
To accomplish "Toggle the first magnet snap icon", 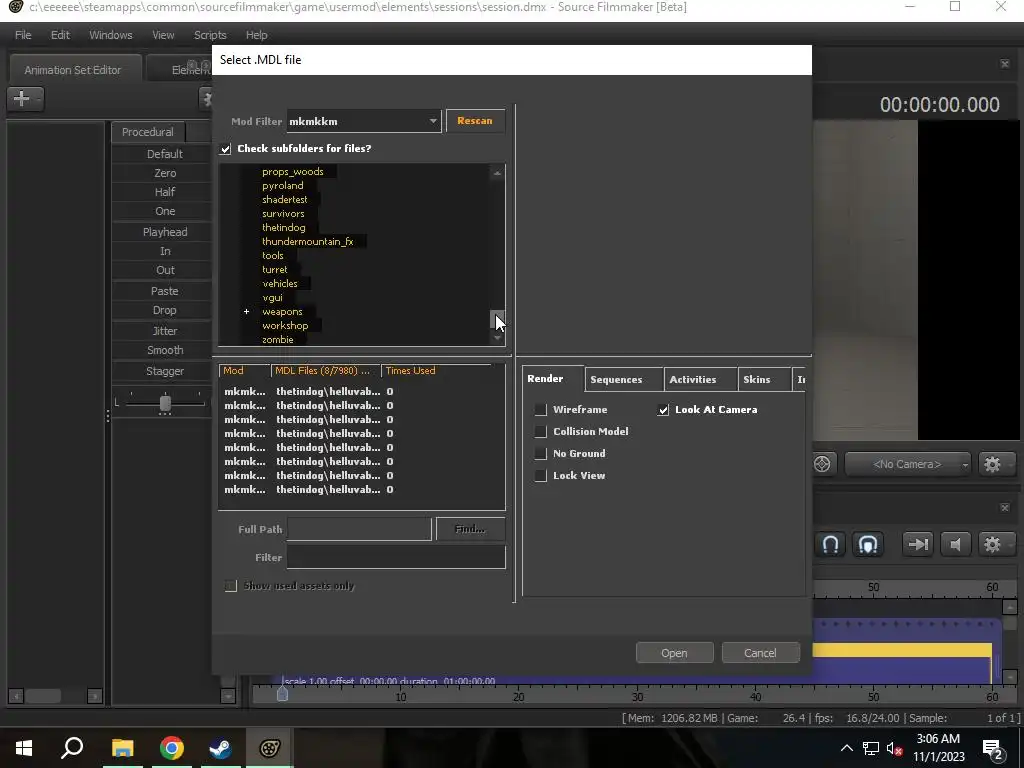I will click(830, 544).
